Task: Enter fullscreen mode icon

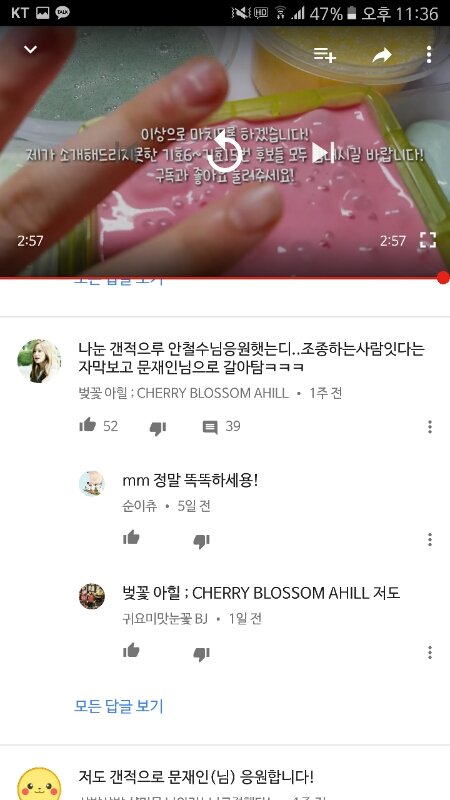Action: (x=428, y=240)
